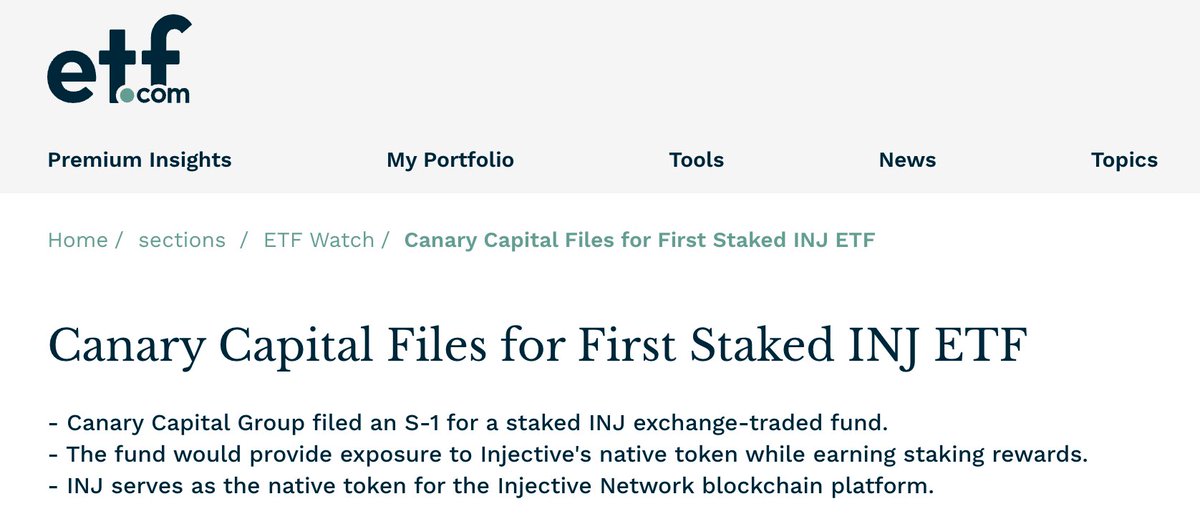Click the words 'Injective Network' in the summary
The height and width of the screenshot is (524, 1200).
[x=572, y=487]
